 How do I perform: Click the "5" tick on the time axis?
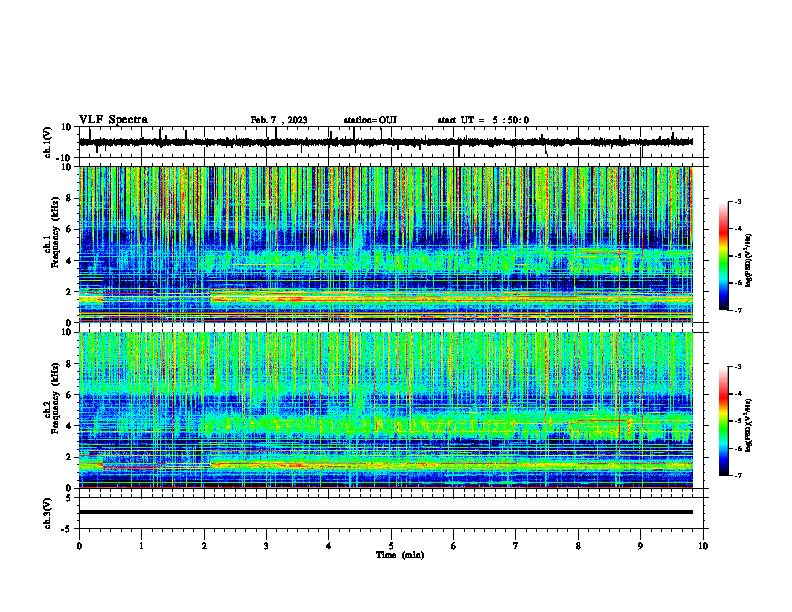tap(391, 545)
